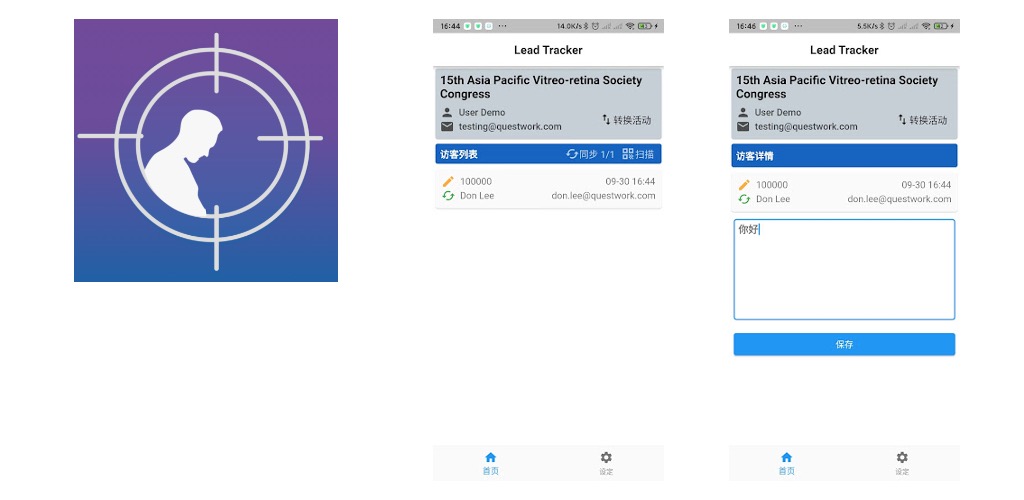Click battery icon in left phone status bar
The width and height of the screenshot is (1024, 500).
click(645, 26)
